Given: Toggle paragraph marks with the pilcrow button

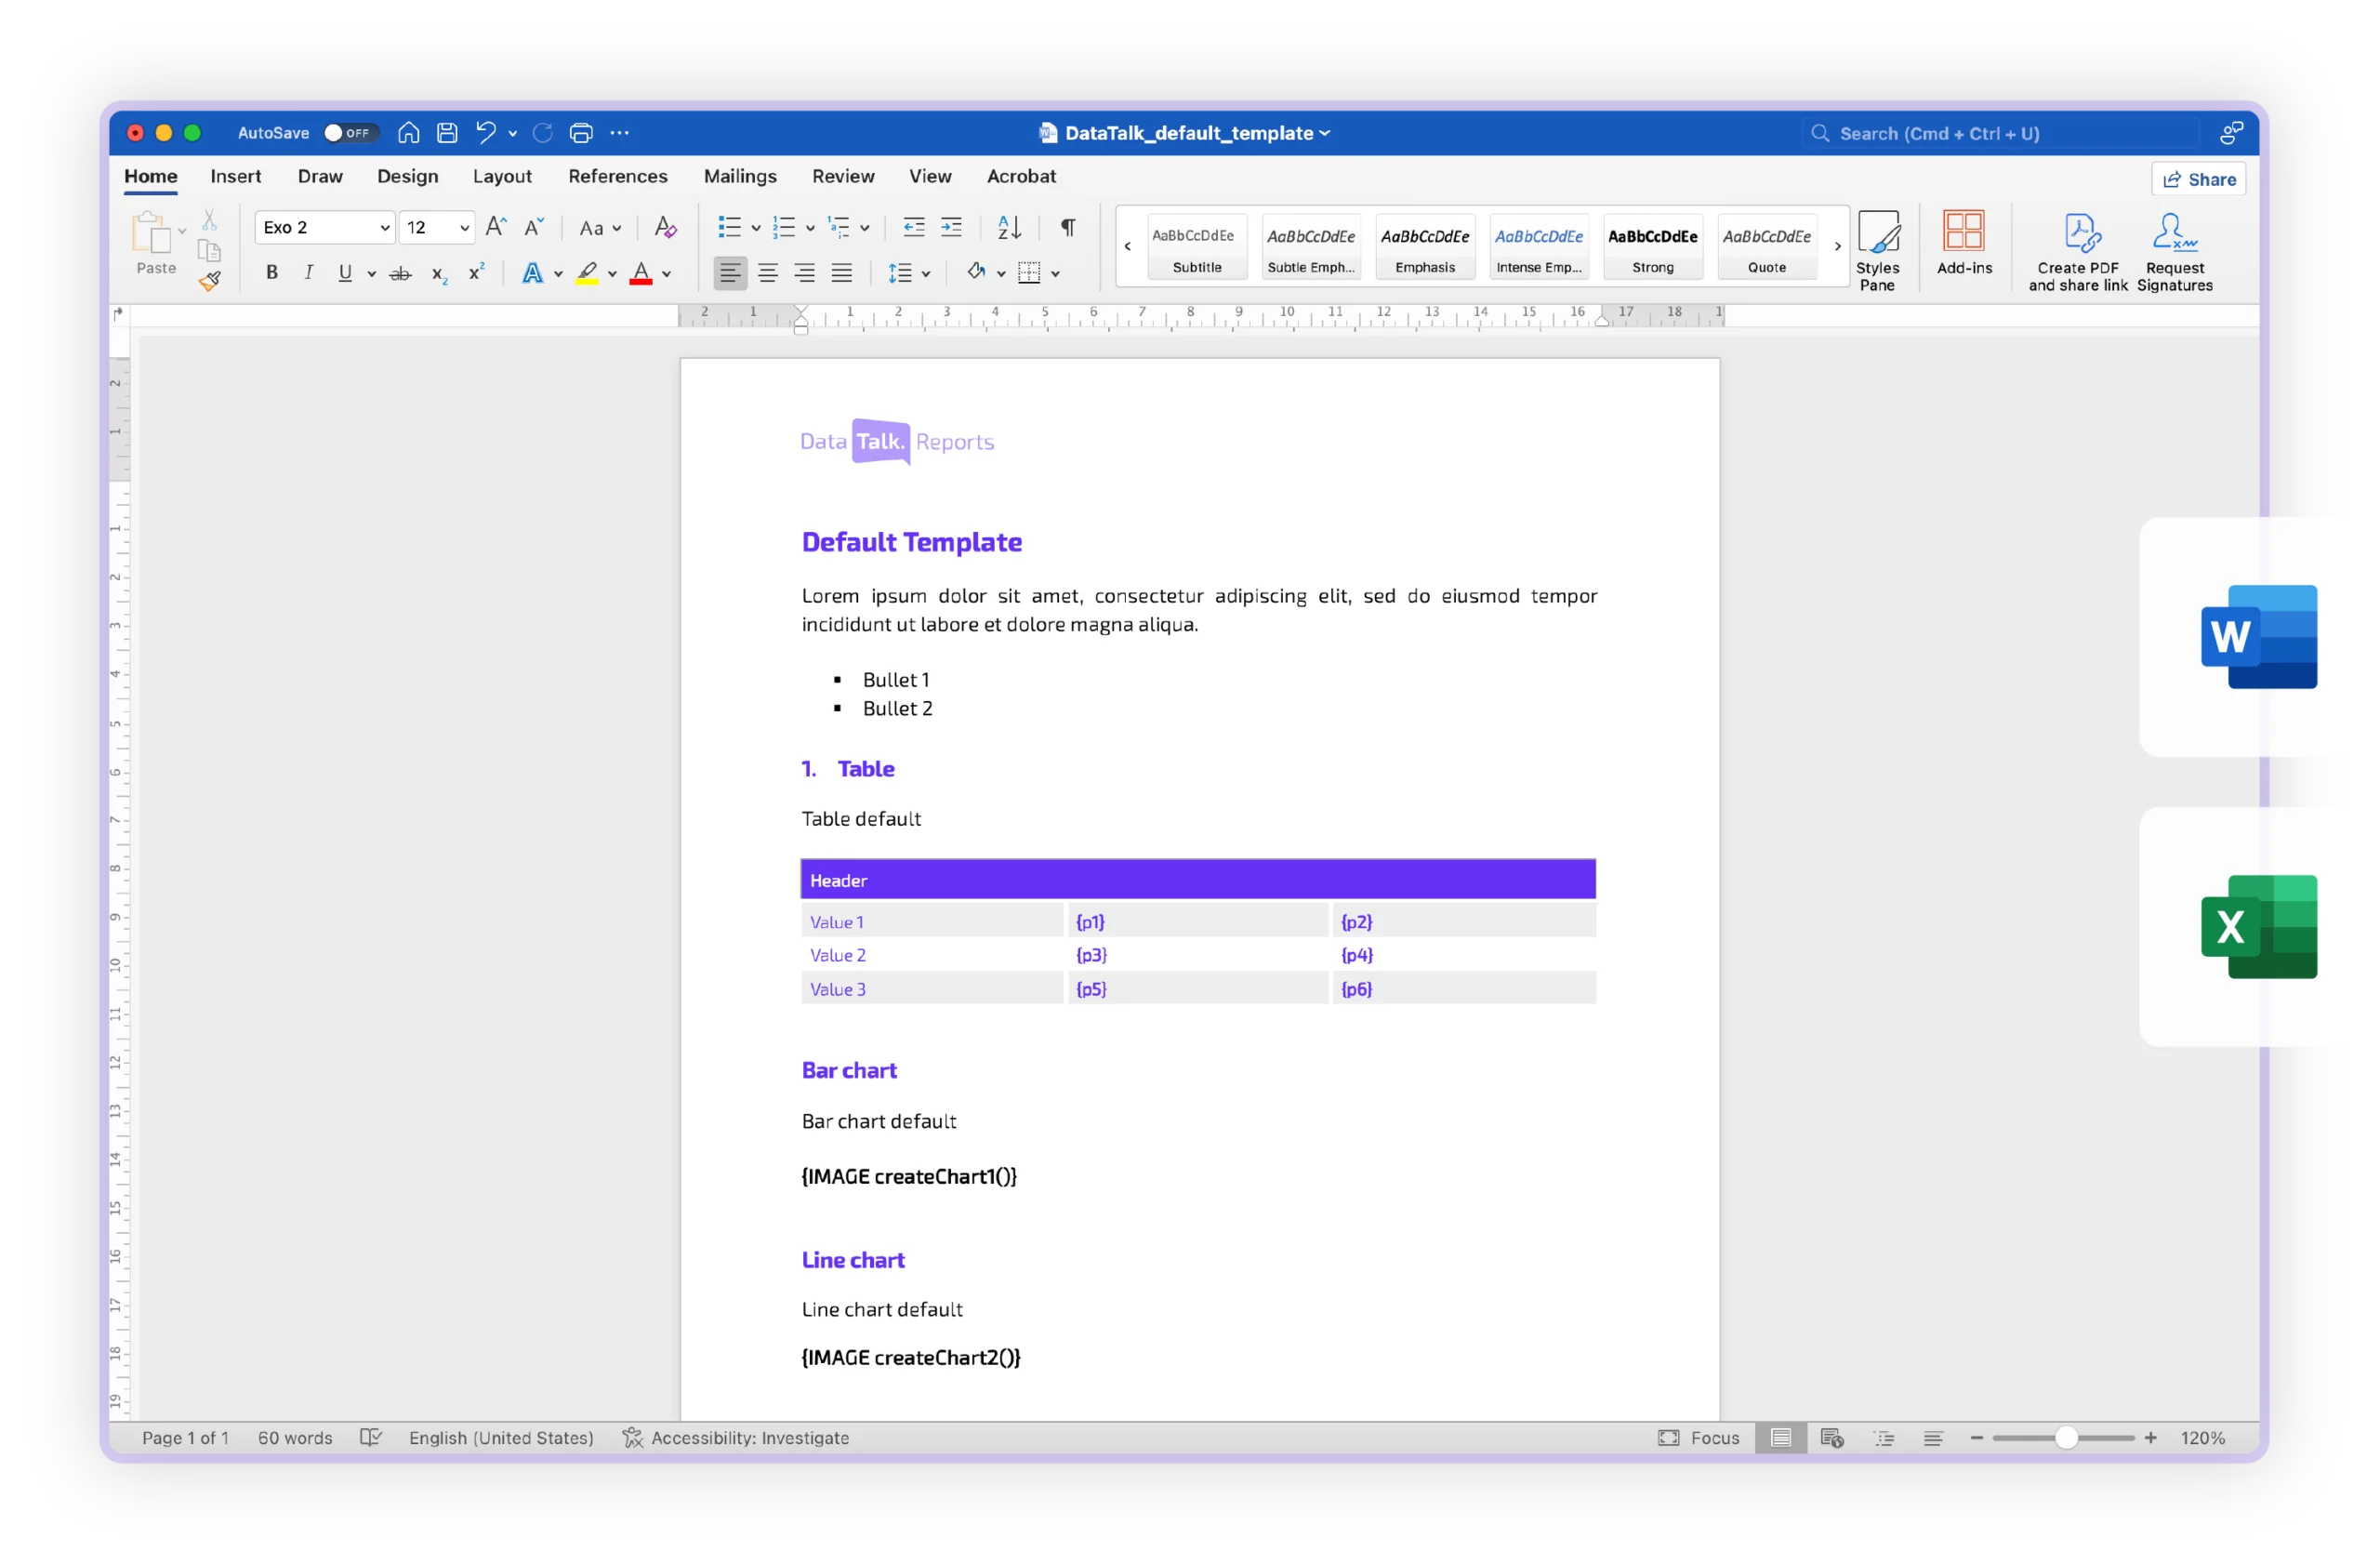Looking at the screenshot, I should (x=1068, y=227).
